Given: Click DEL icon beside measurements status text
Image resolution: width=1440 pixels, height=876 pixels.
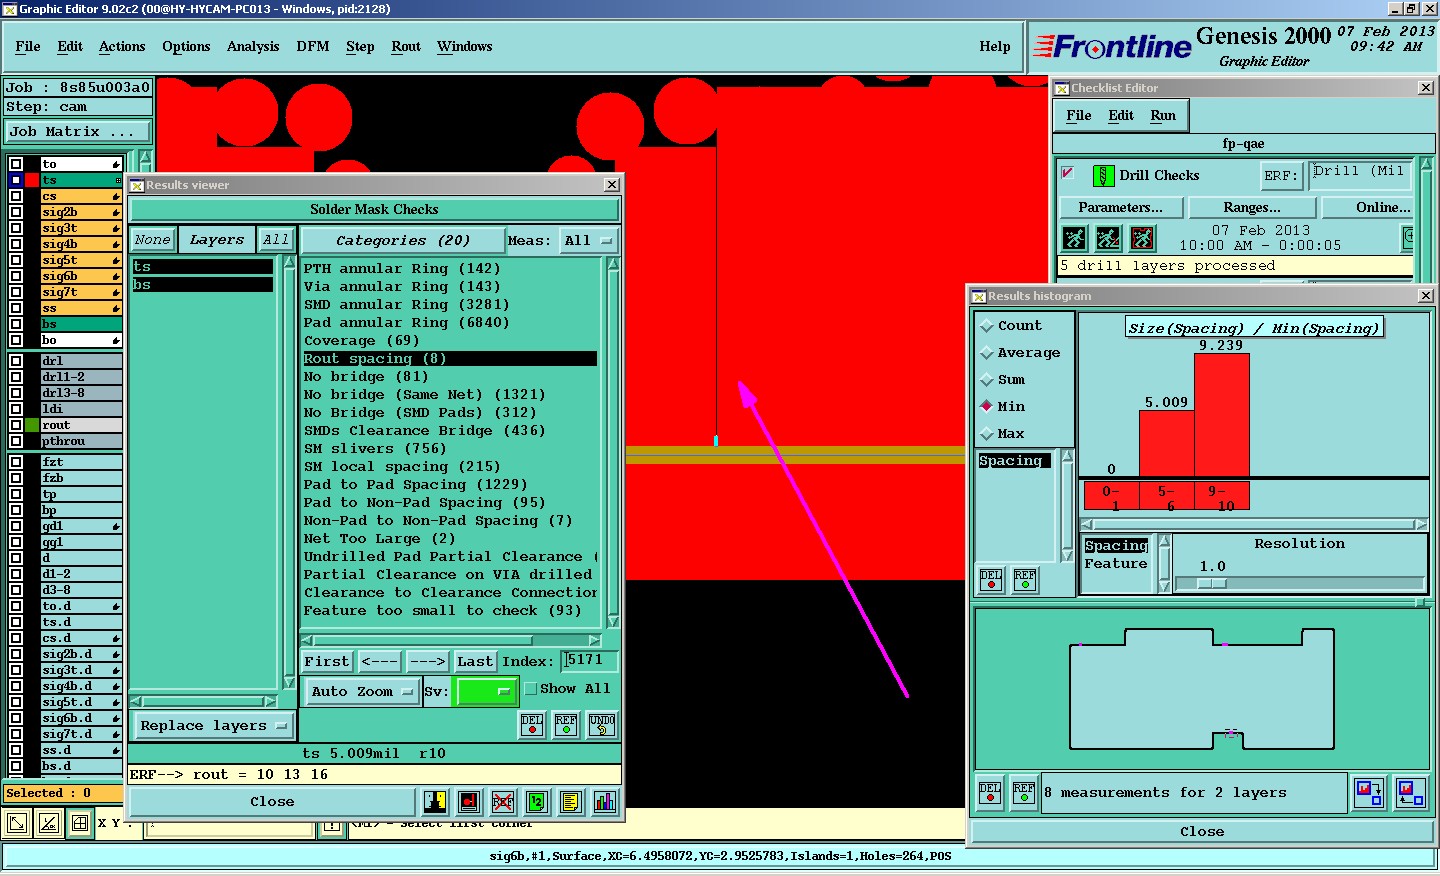Looking at the screenshot, I should pos(990,793).
